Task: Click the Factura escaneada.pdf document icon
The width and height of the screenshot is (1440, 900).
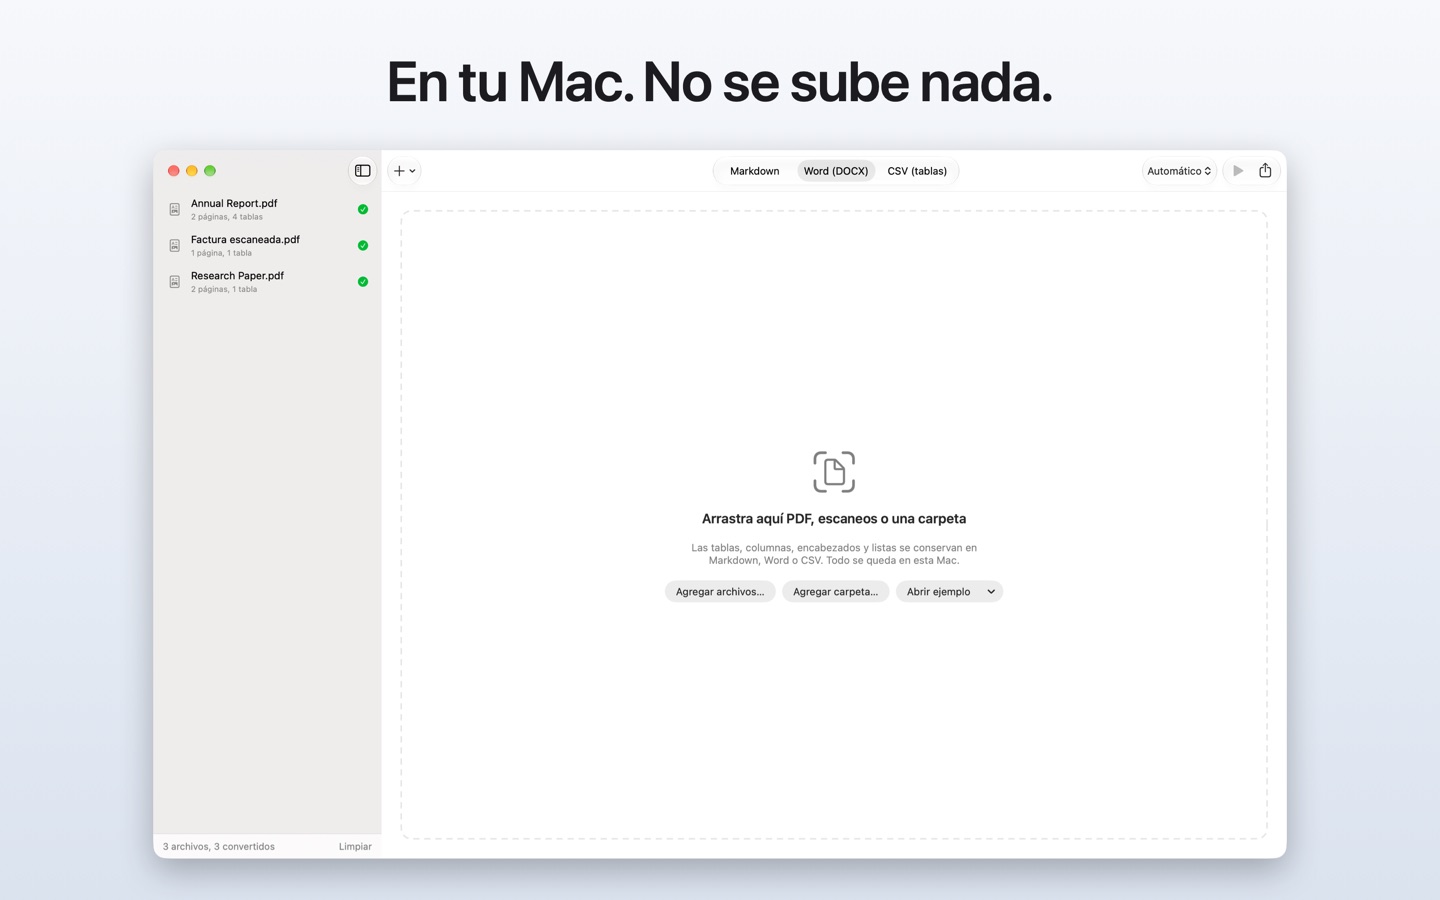Action: [175, 245]
